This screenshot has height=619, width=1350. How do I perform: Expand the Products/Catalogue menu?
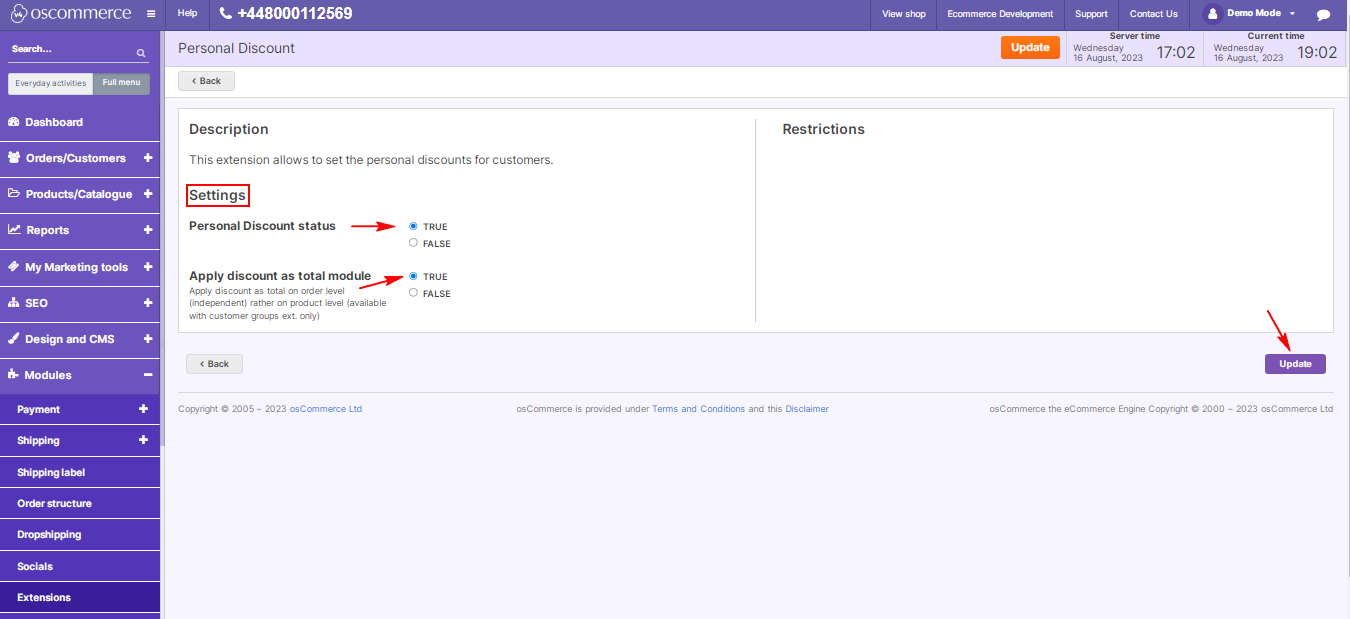pos(148,194)
